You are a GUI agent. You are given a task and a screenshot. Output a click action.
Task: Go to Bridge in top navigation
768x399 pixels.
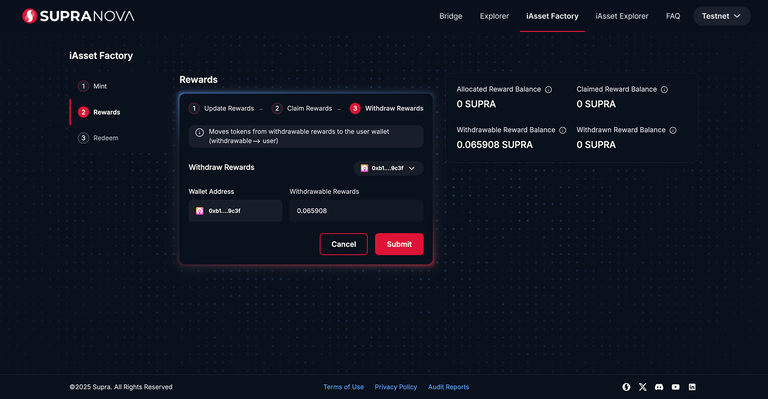(451, 16)
